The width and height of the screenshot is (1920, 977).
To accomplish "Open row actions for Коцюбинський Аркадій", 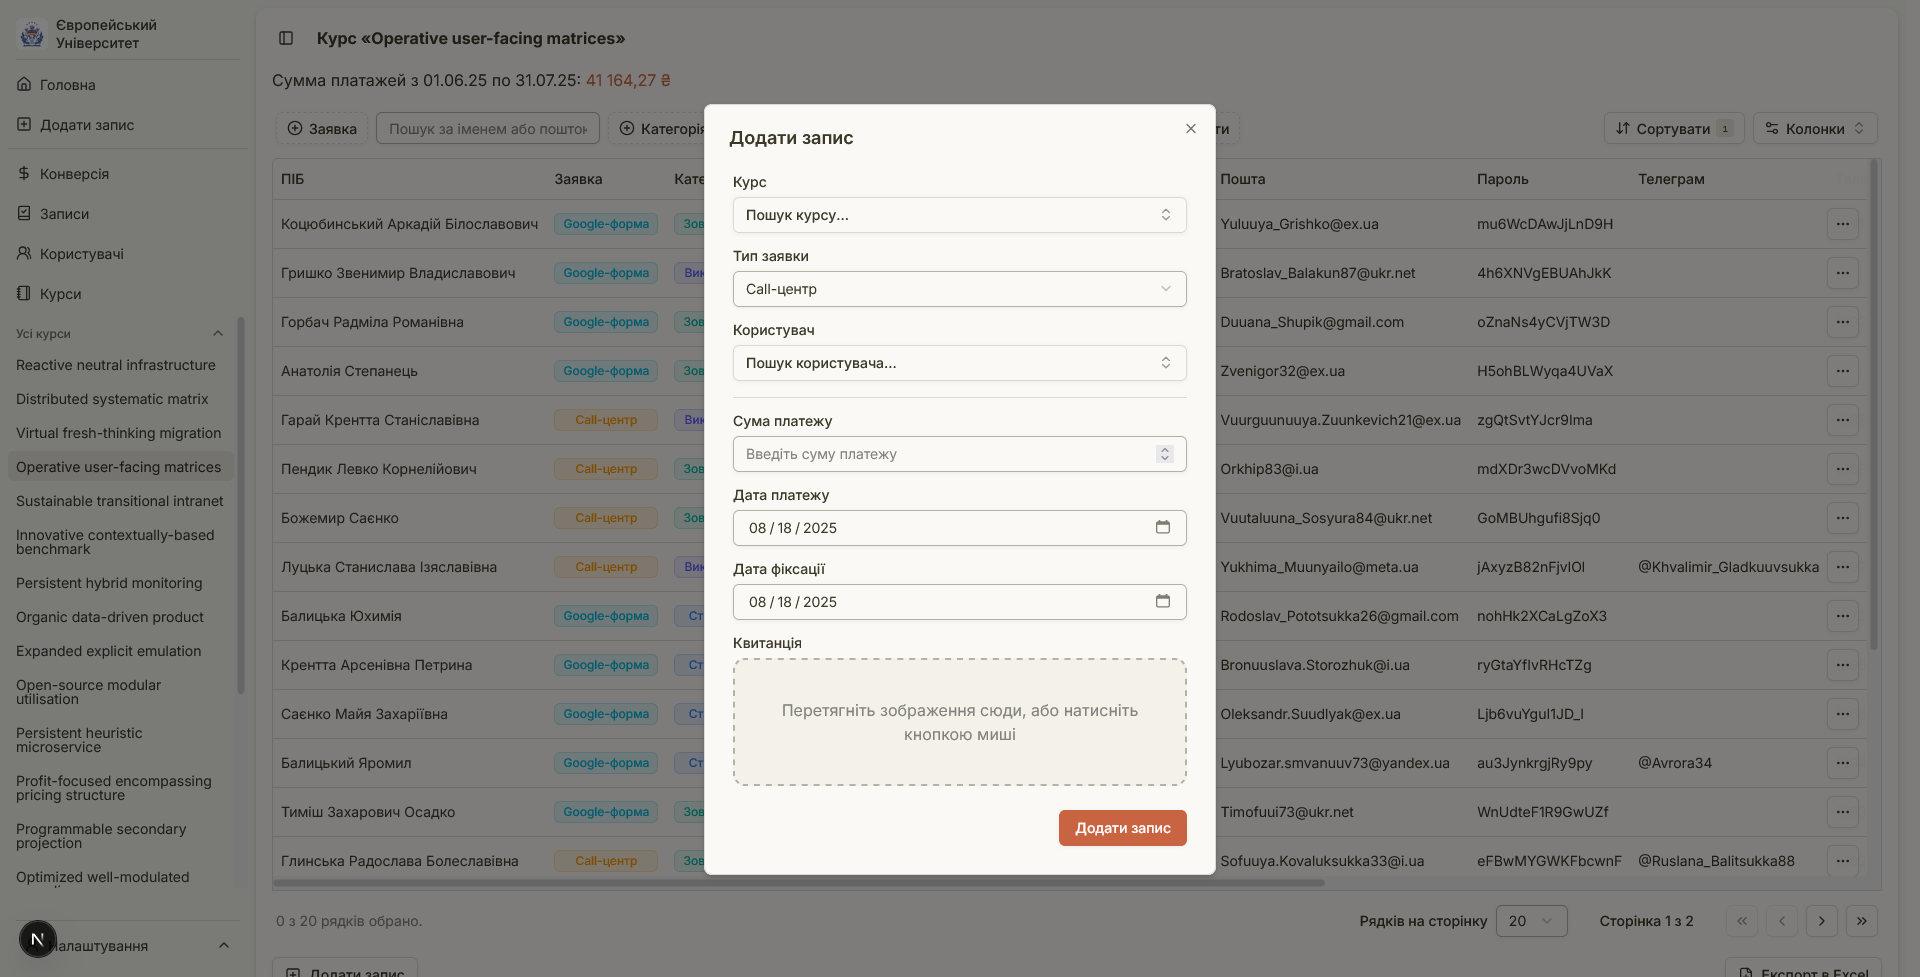I will [1842, 224].
